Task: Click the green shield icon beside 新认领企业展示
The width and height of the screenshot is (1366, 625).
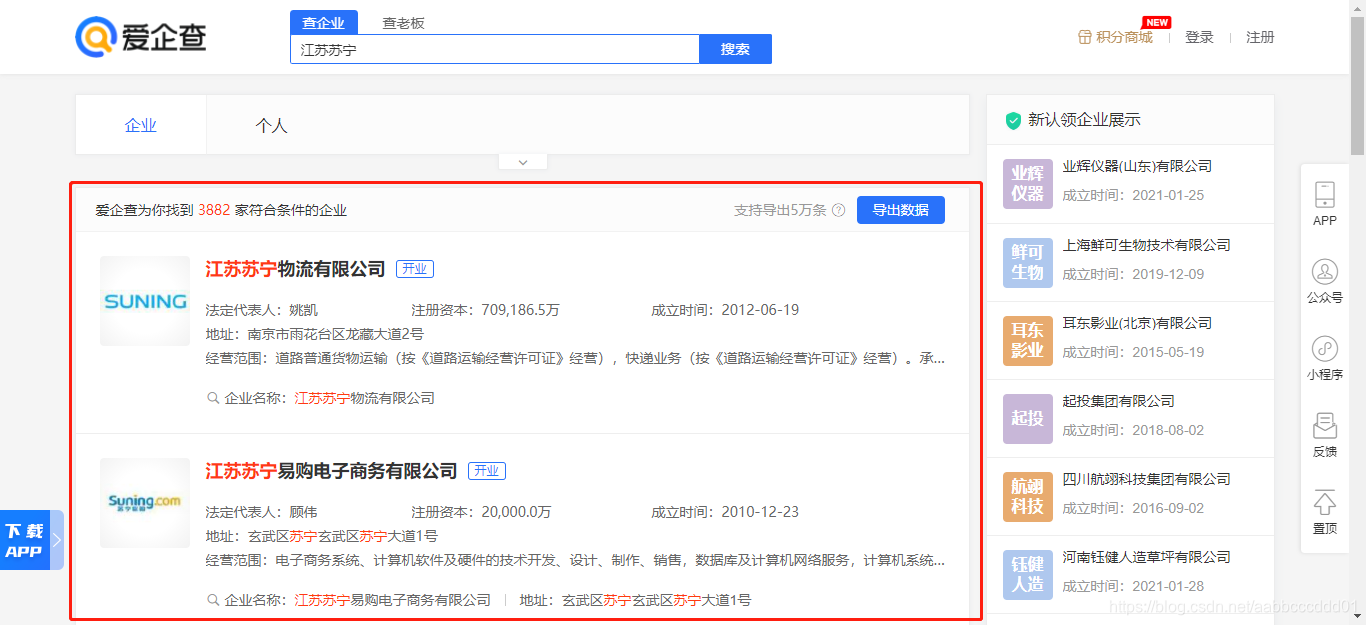Action: (x=1013, y=120)
